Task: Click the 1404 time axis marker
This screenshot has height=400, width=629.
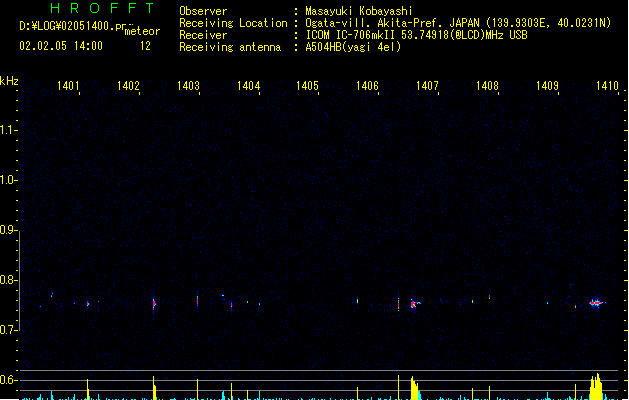Action: coord(248,86)
